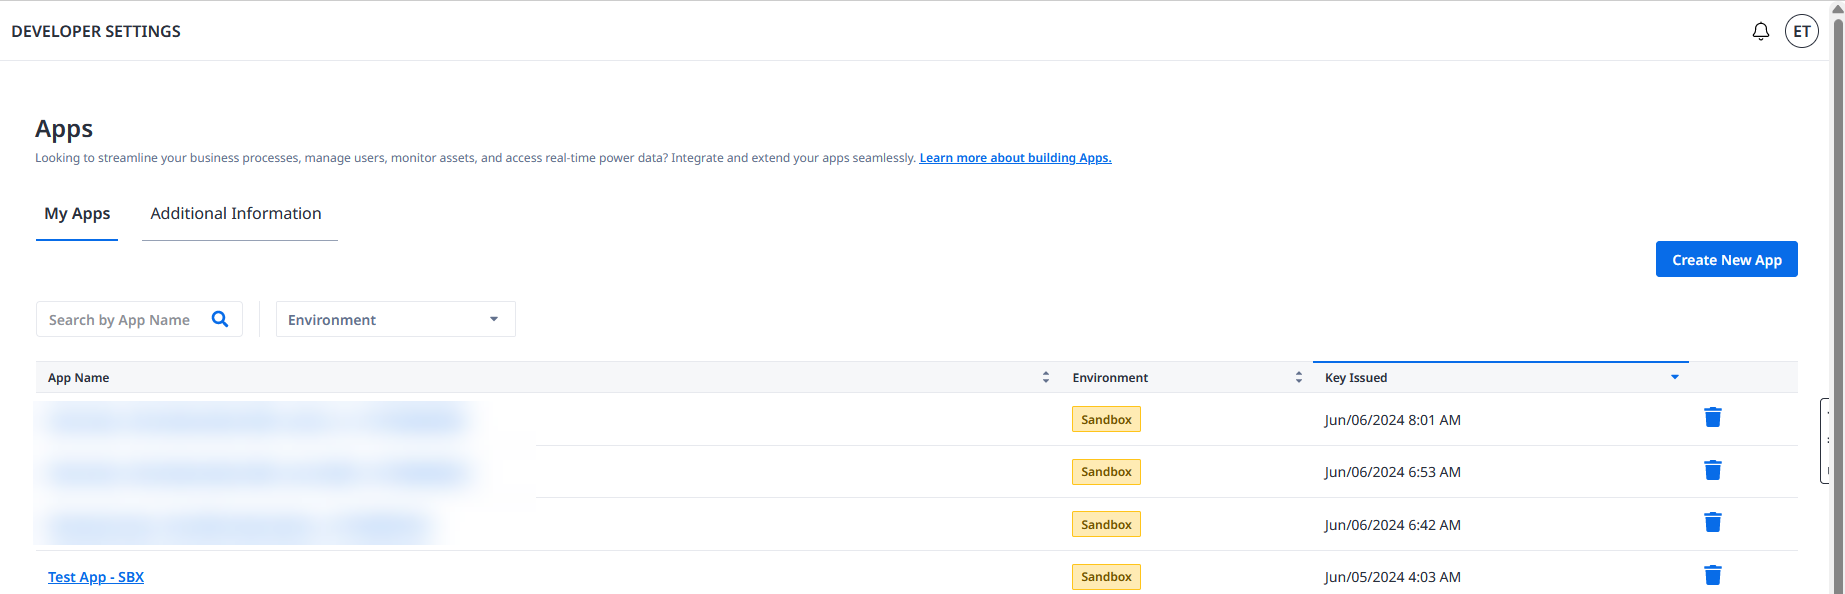The width and height of the screenshot is (1845, 594).
Task: Click the Sandbox badge for 8:01 AM row
Action: coord(1106,419)
